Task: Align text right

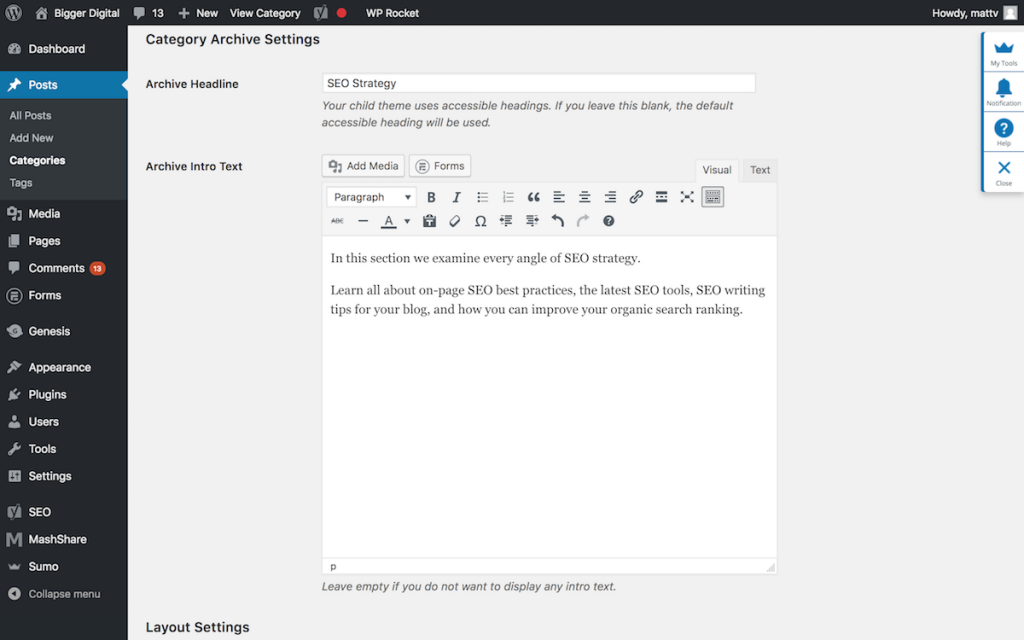Action: pos(610,197)
